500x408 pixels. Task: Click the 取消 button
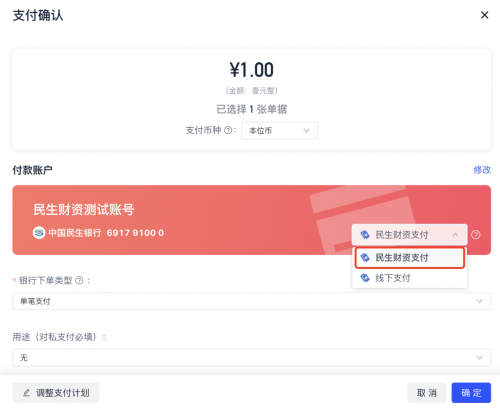coord(427,393)
